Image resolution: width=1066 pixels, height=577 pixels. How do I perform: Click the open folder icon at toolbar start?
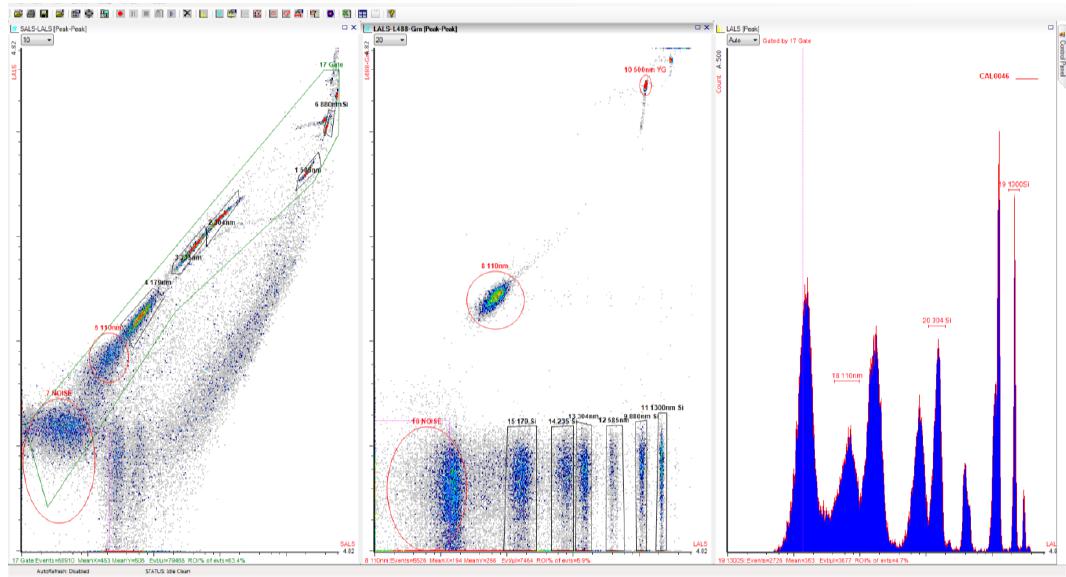click(x=18, y=14)
